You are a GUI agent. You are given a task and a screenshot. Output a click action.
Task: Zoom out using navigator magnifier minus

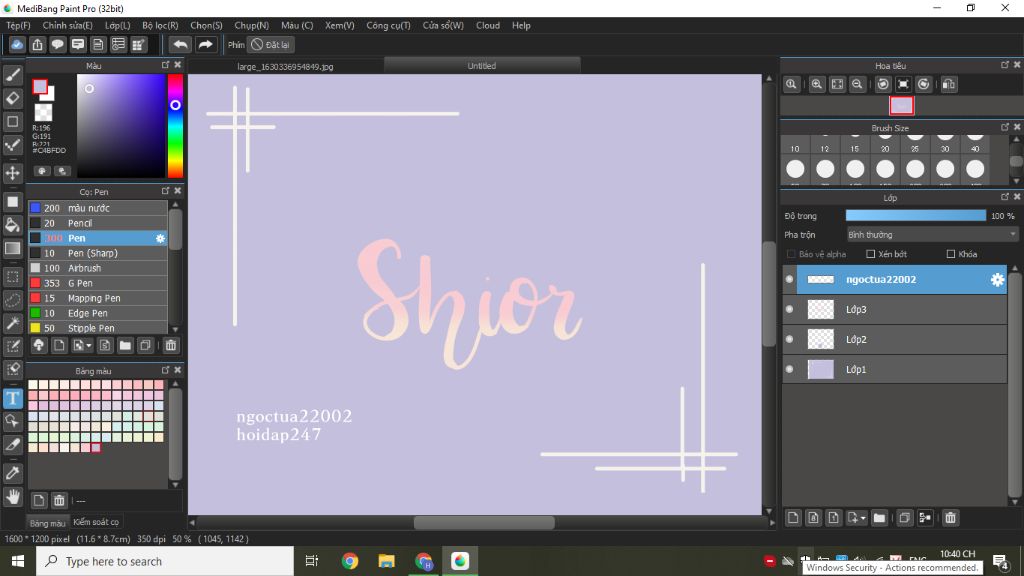click(857, 84)
